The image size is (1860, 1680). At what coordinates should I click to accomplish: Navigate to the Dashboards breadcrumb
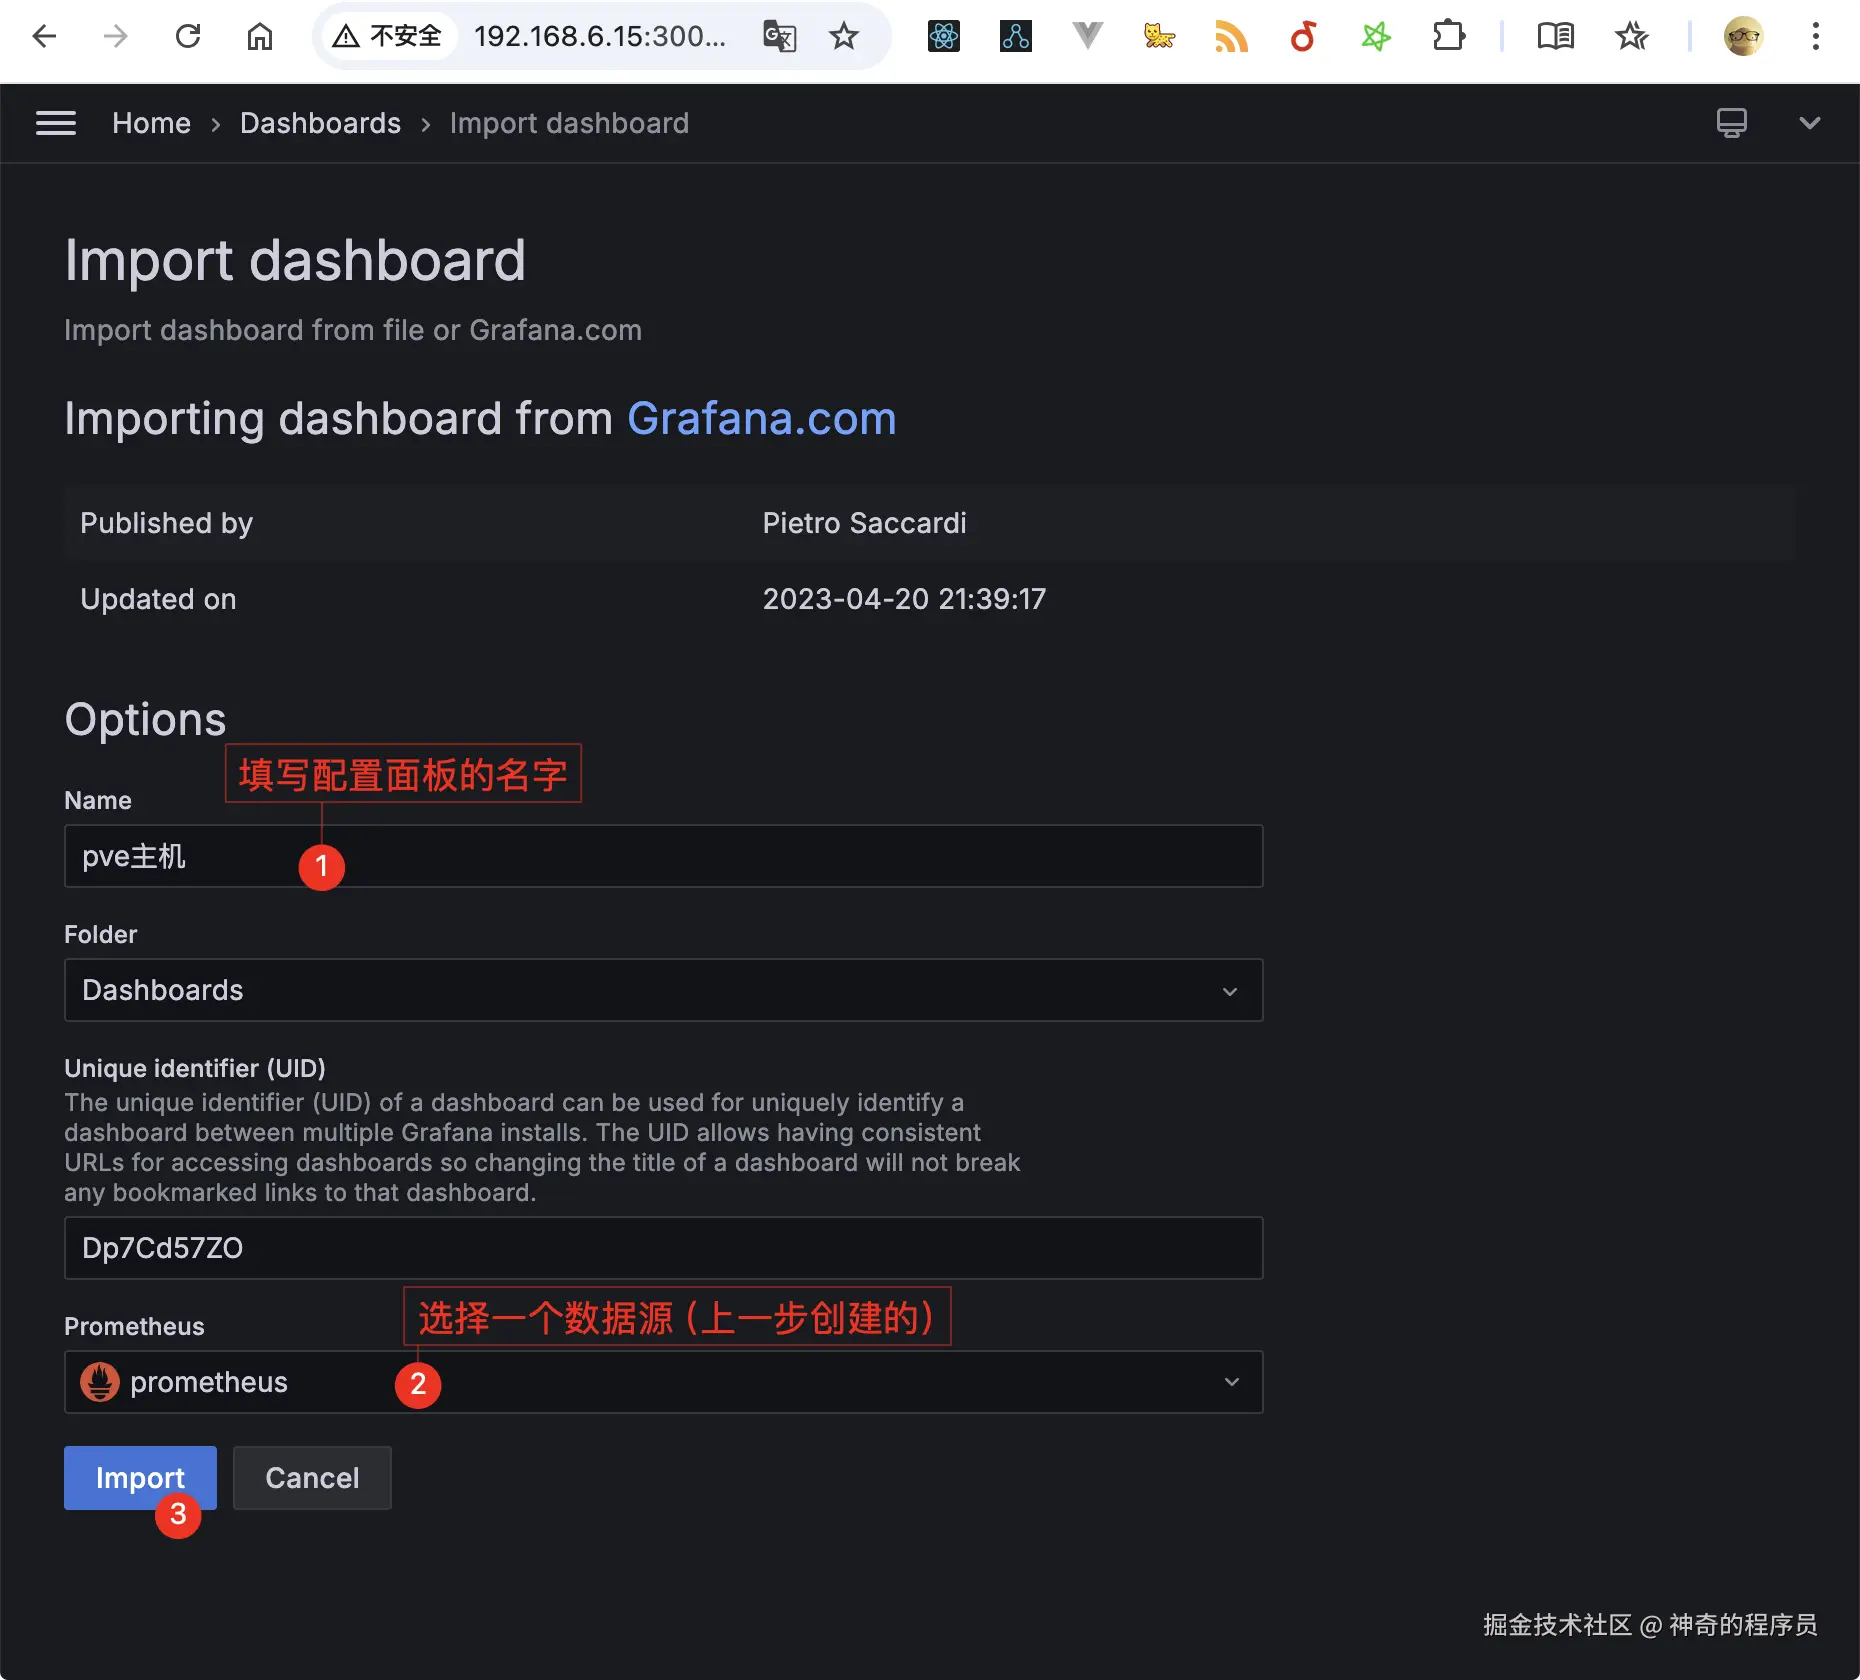tap(320, 123)
